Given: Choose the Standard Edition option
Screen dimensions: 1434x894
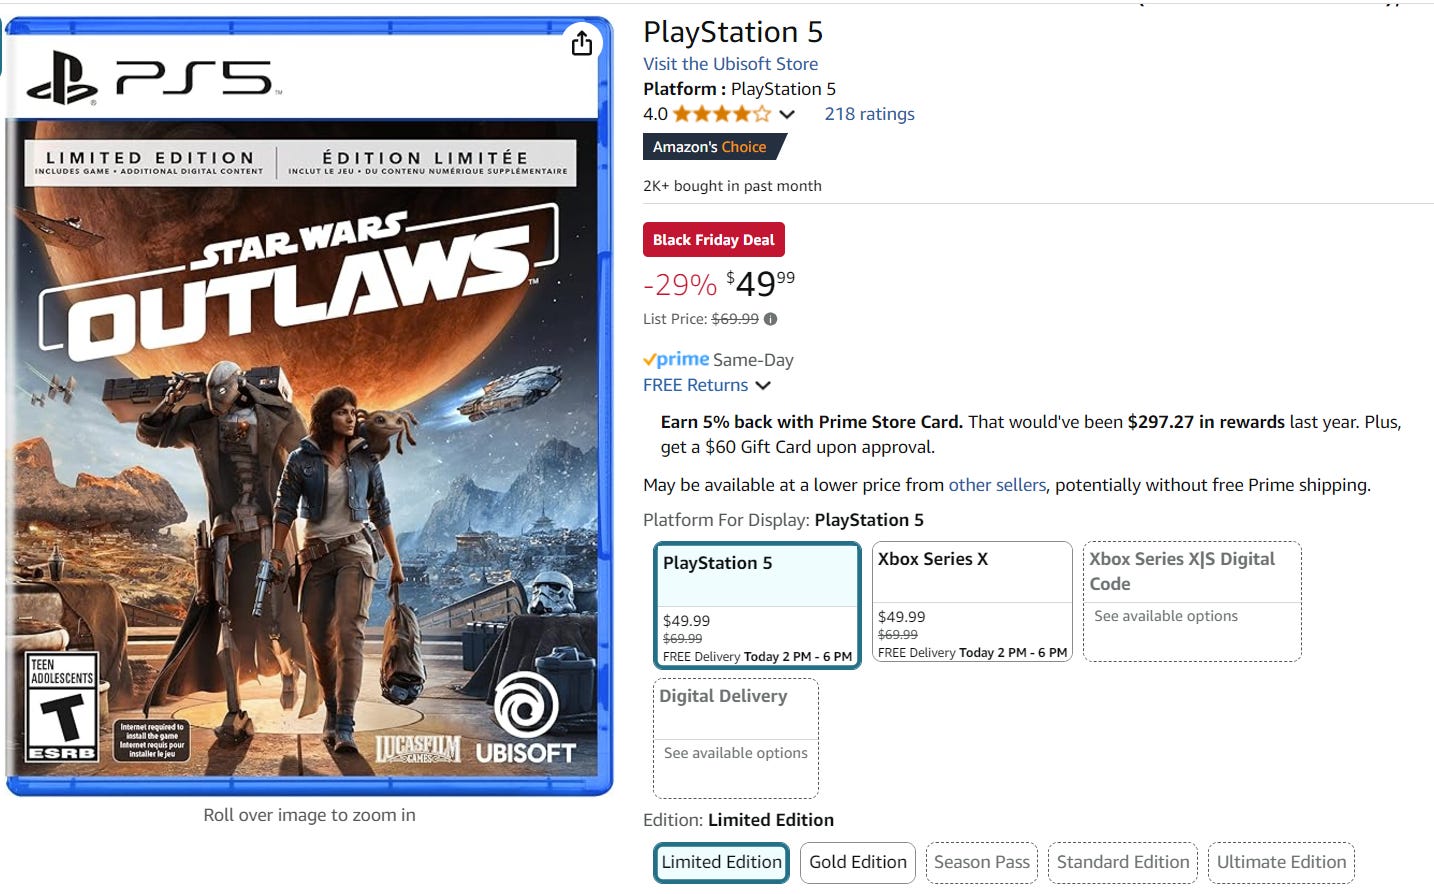Looking at the screenshot, I should click(1123, 862).
